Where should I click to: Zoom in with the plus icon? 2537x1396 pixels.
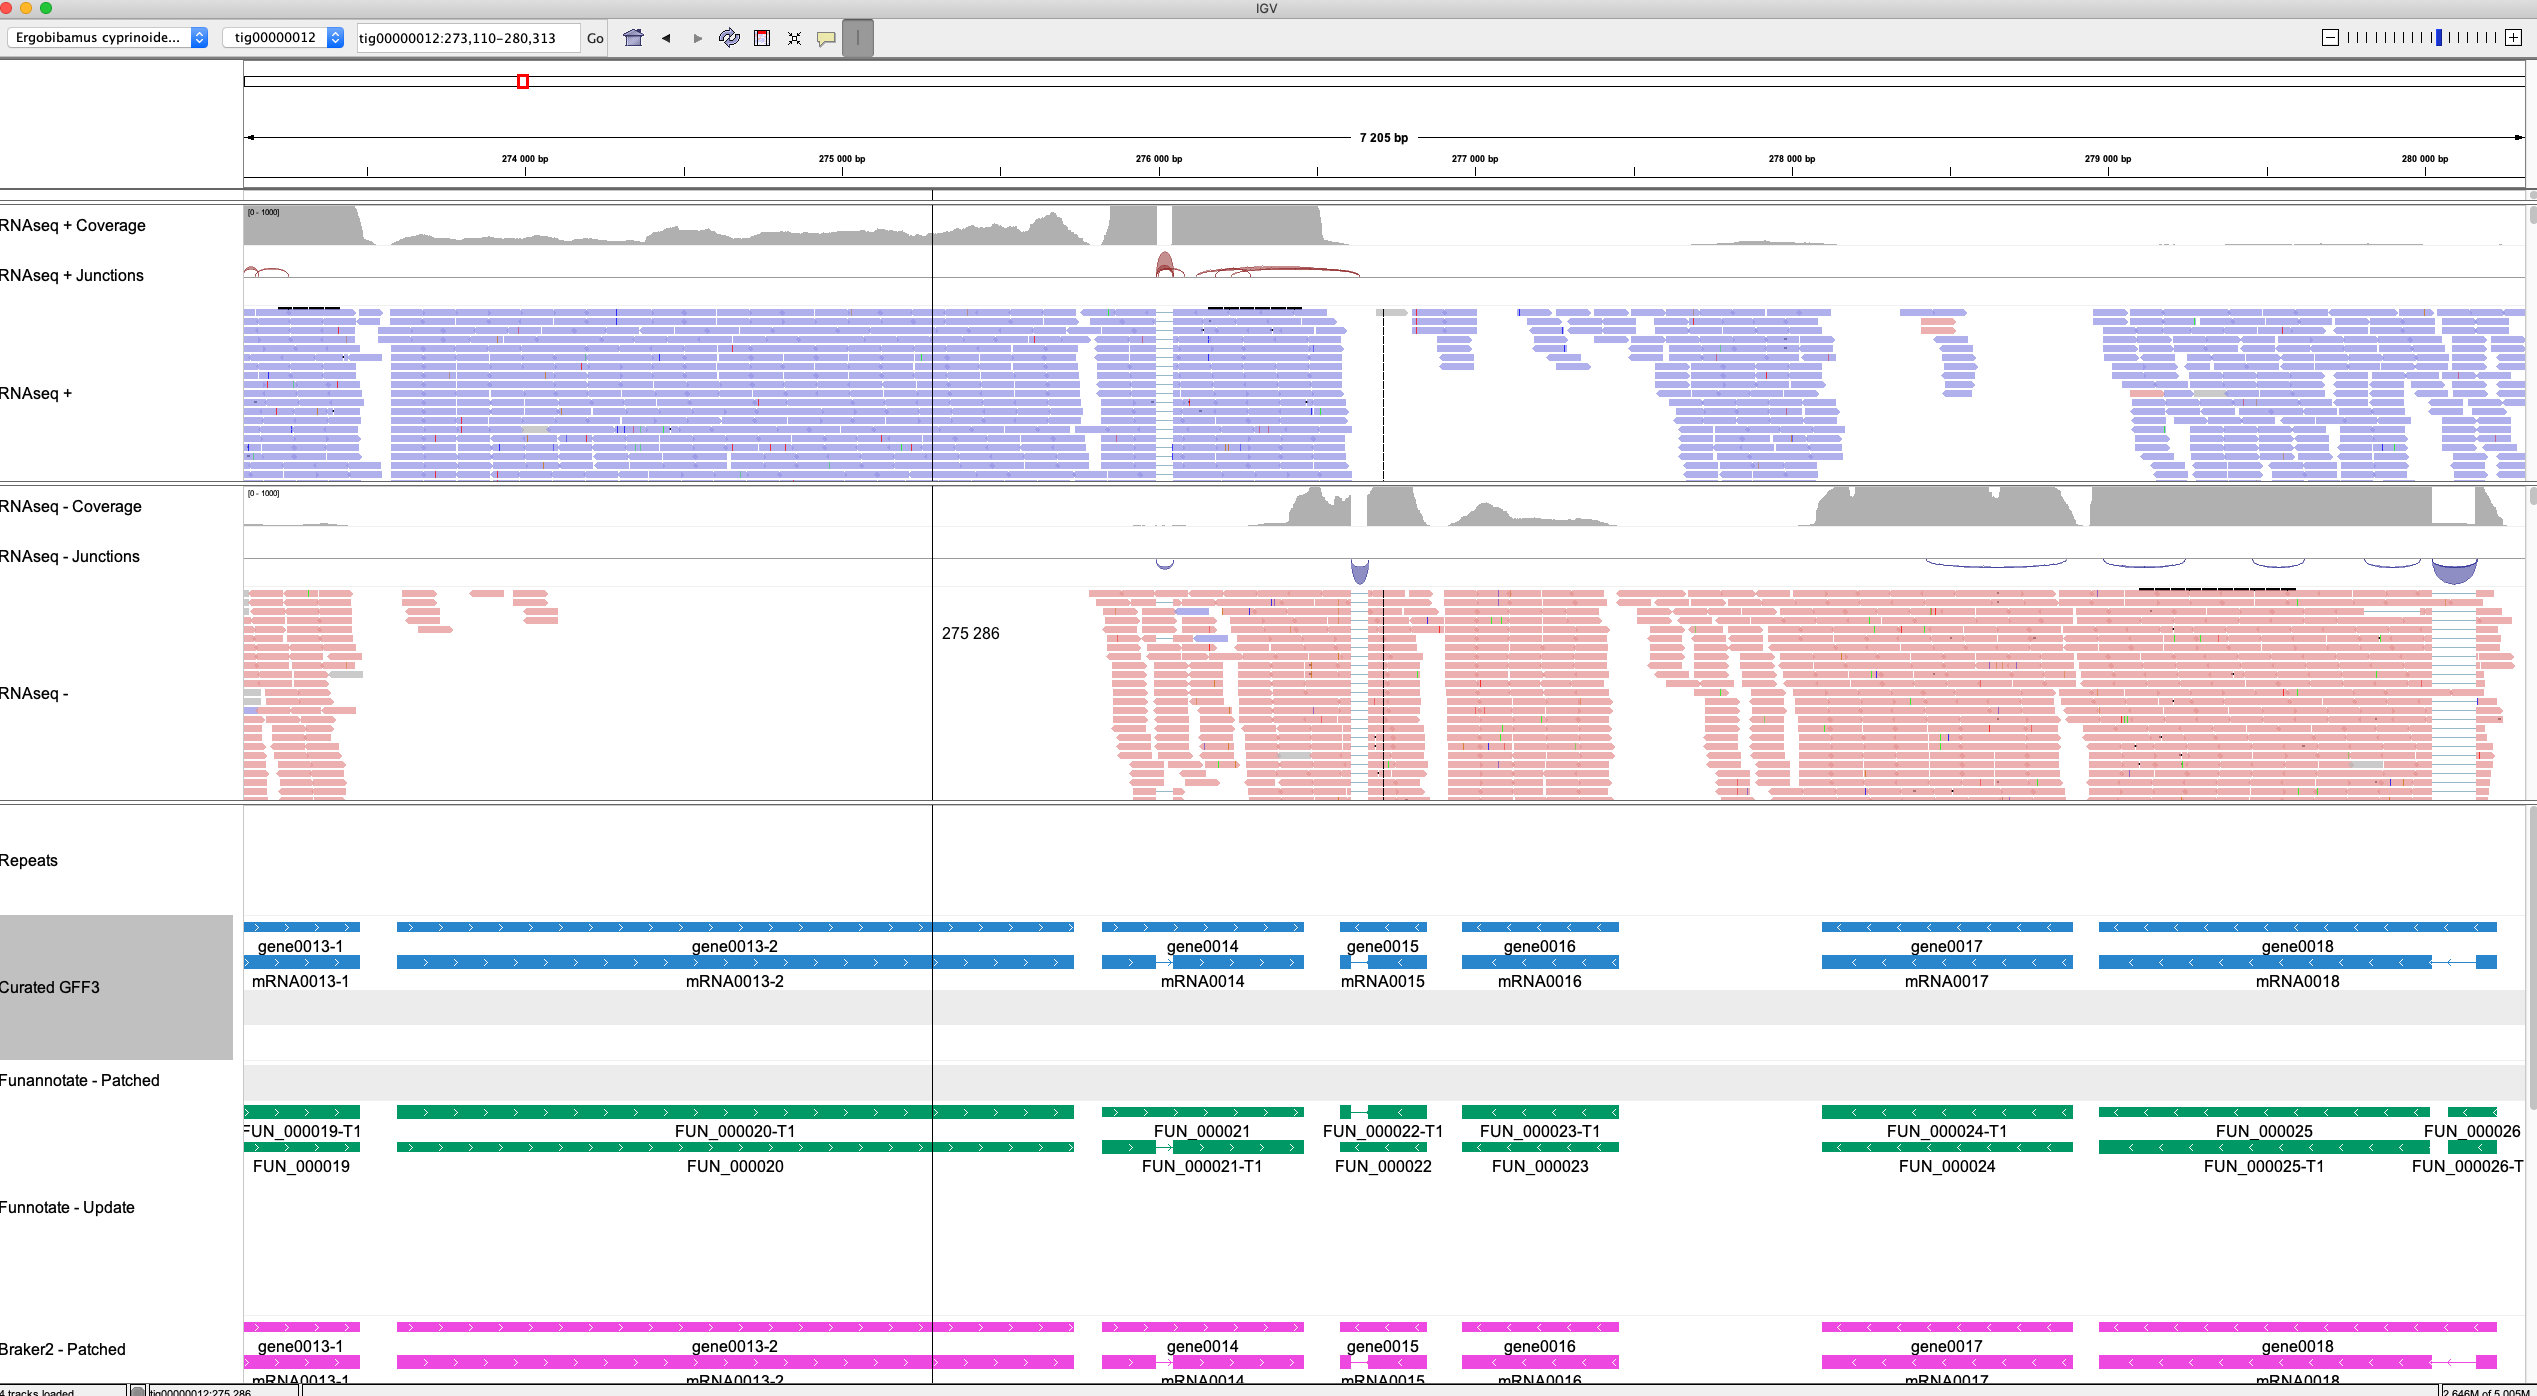point(2513,38)
